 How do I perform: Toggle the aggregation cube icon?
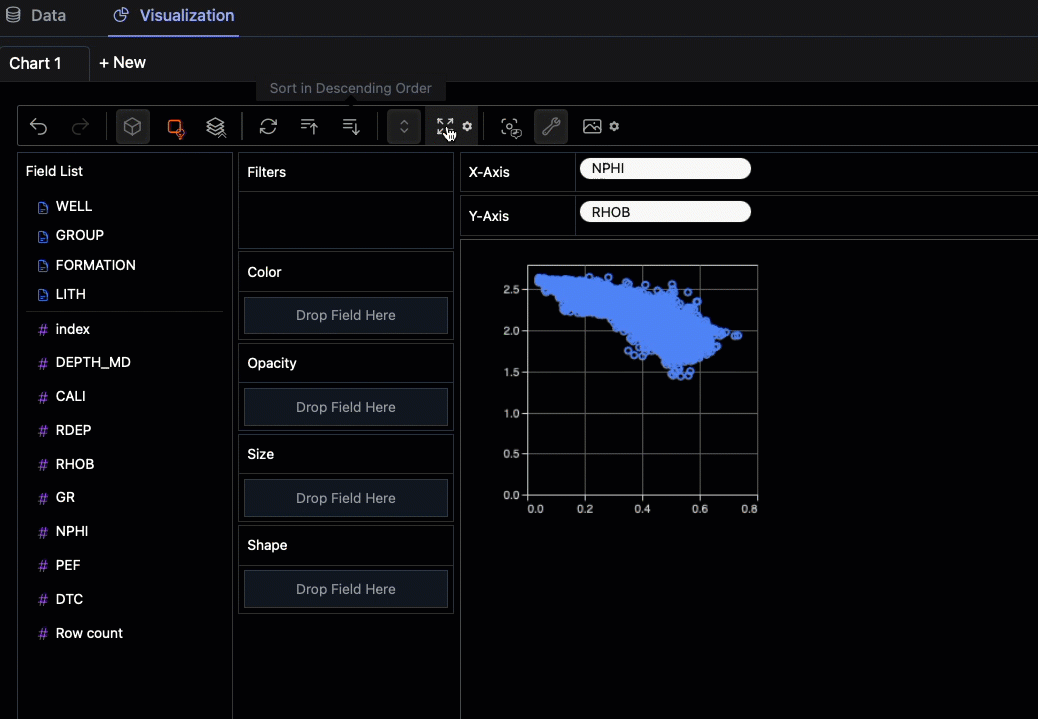133,127
